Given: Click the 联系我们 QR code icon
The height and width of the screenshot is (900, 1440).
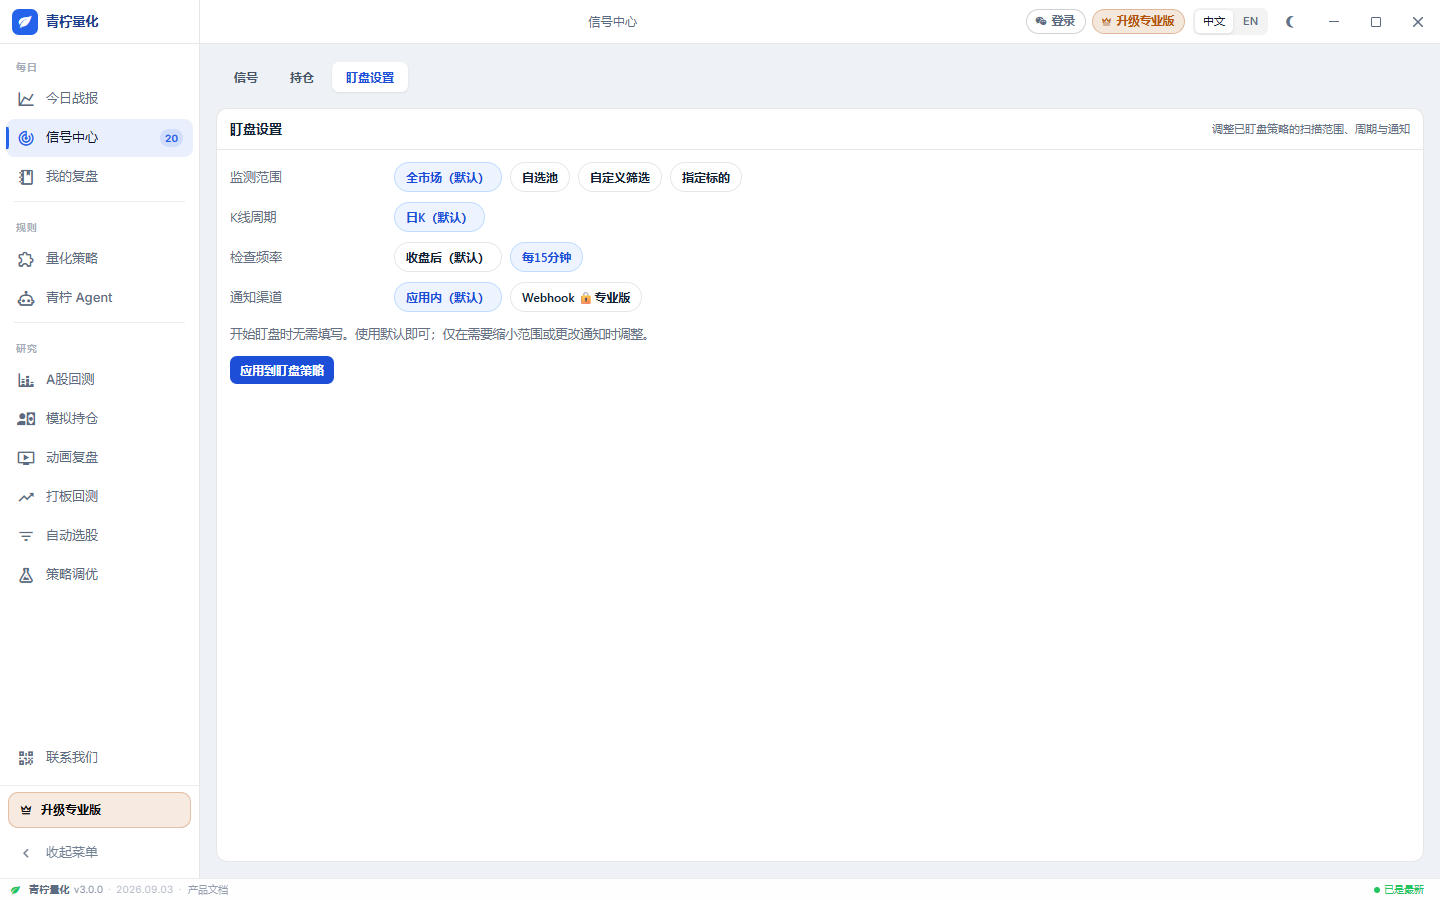Looking at the screenshot, I should coord(26,758).
